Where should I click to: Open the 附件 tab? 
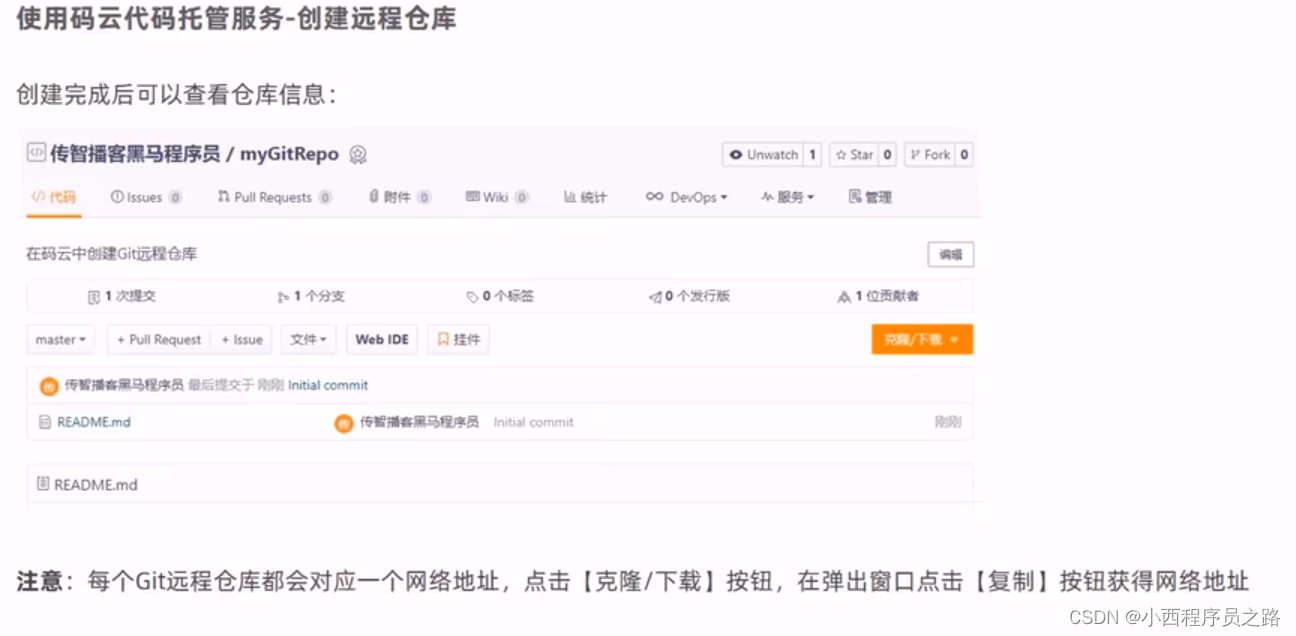399,197
